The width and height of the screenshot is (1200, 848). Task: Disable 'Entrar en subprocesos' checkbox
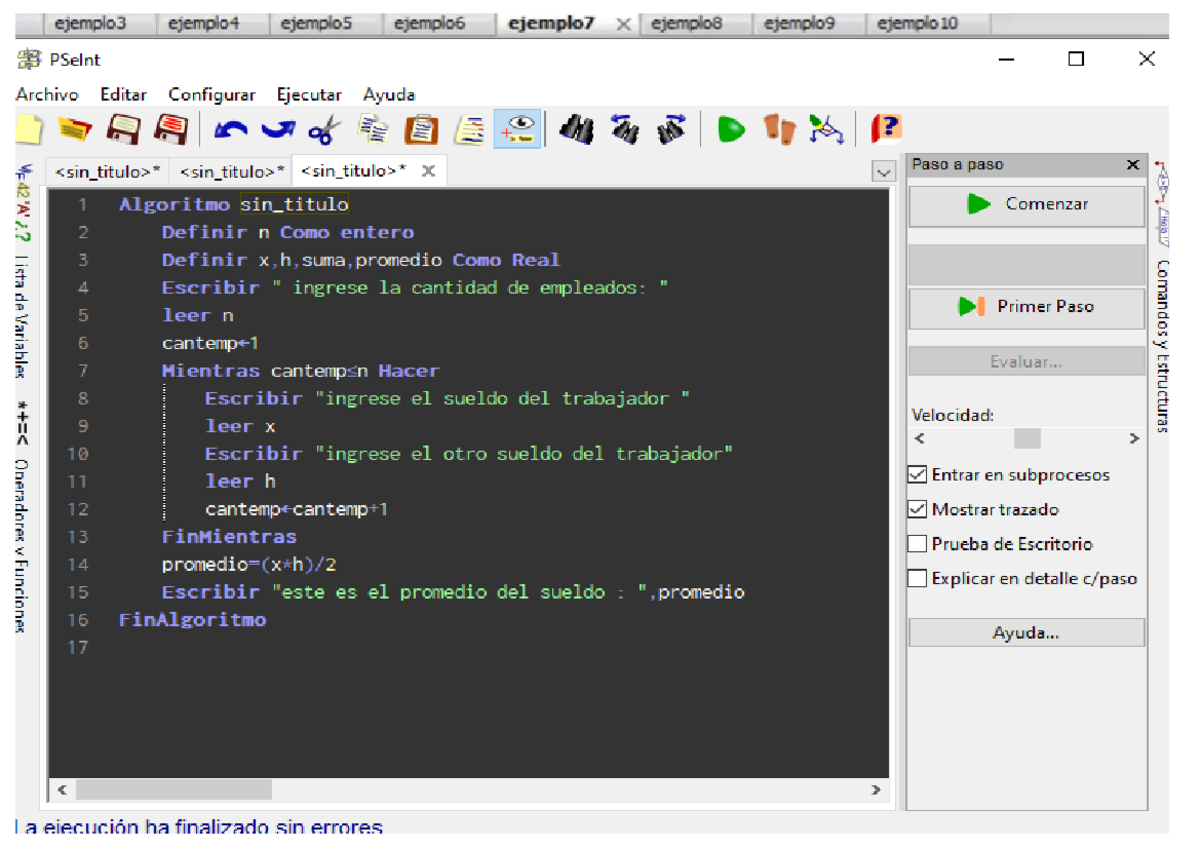[x=917, y=475]
